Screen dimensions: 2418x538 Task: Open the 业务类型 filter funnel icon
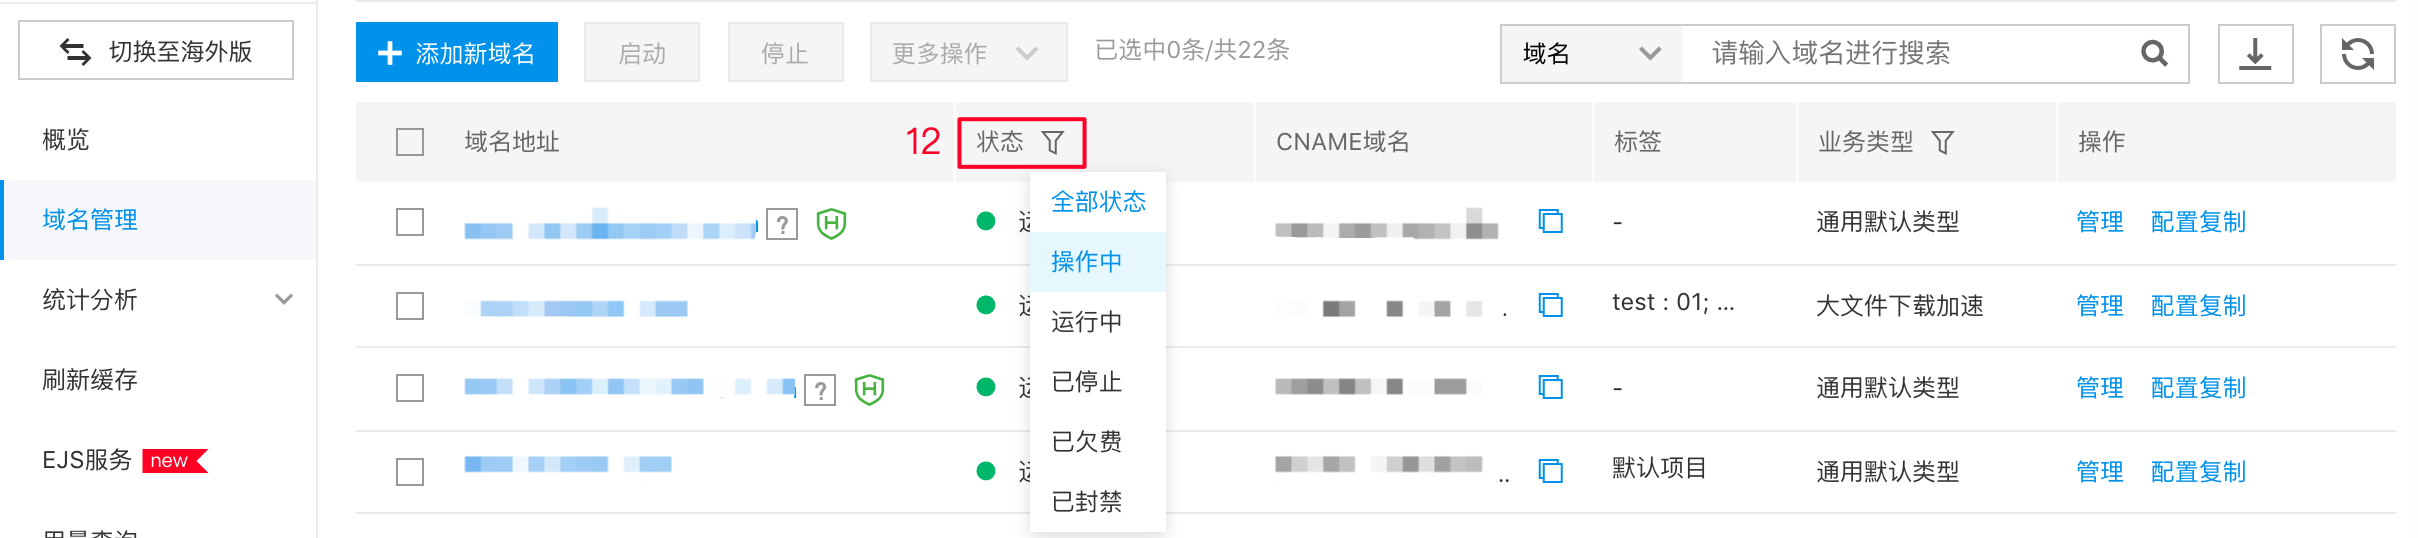pos(1942,143)
